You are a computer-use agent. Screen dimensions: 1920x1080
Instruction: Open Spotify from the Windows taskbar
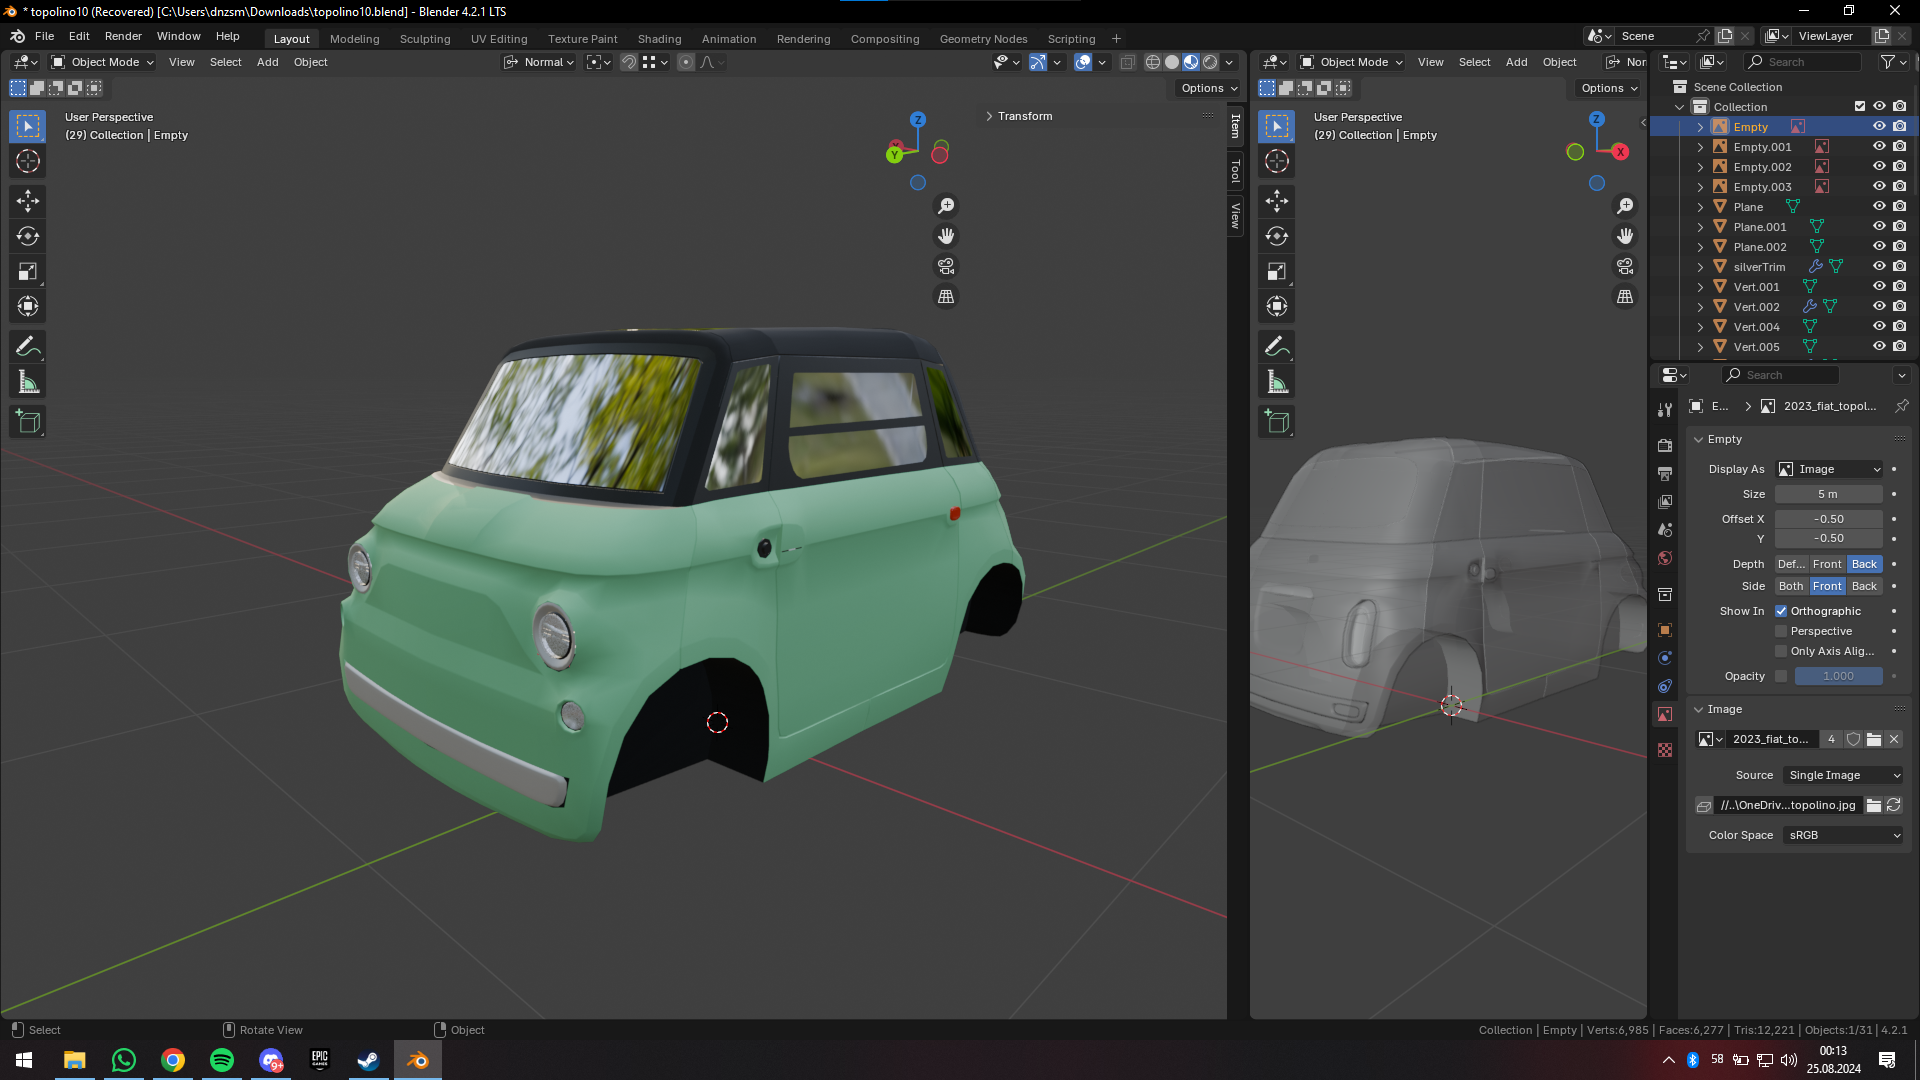222,1060
